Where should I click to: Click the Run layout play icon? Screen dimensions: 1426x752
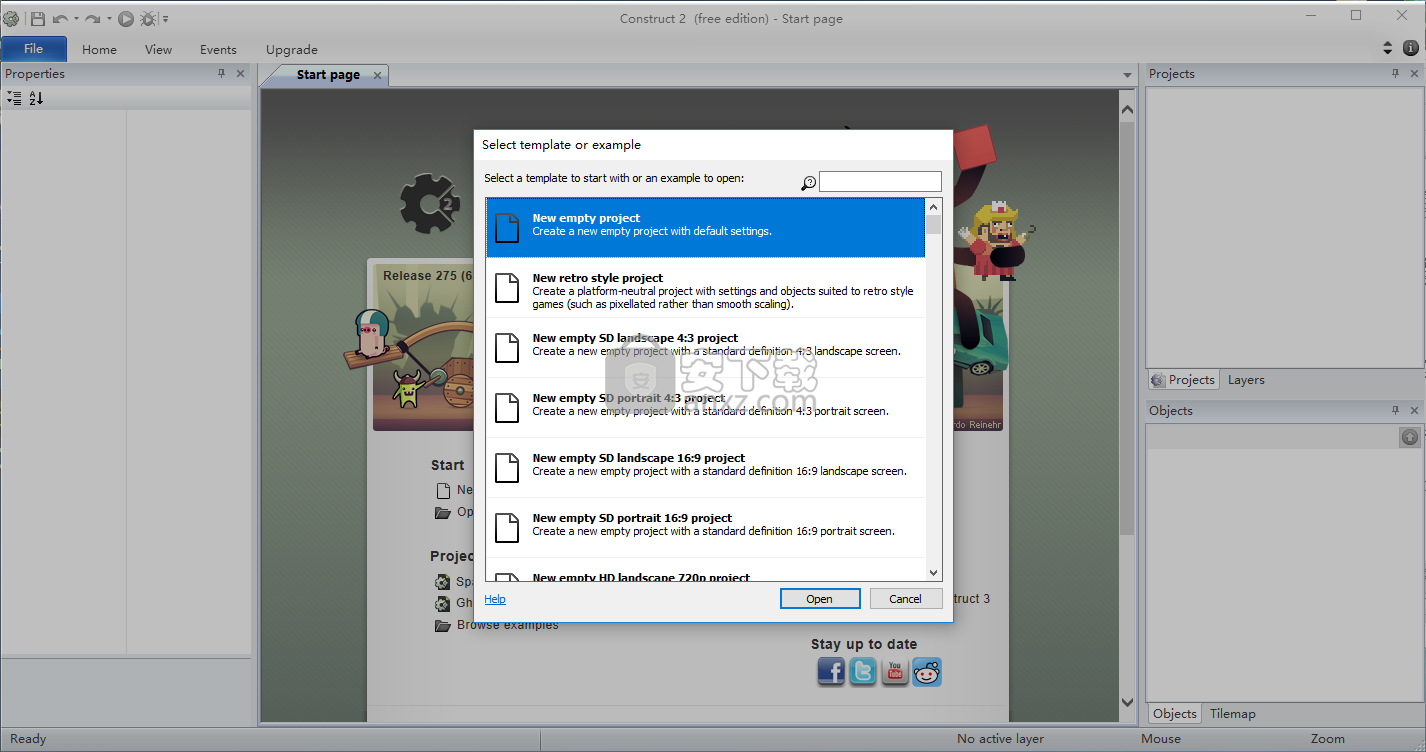point(126,18)
